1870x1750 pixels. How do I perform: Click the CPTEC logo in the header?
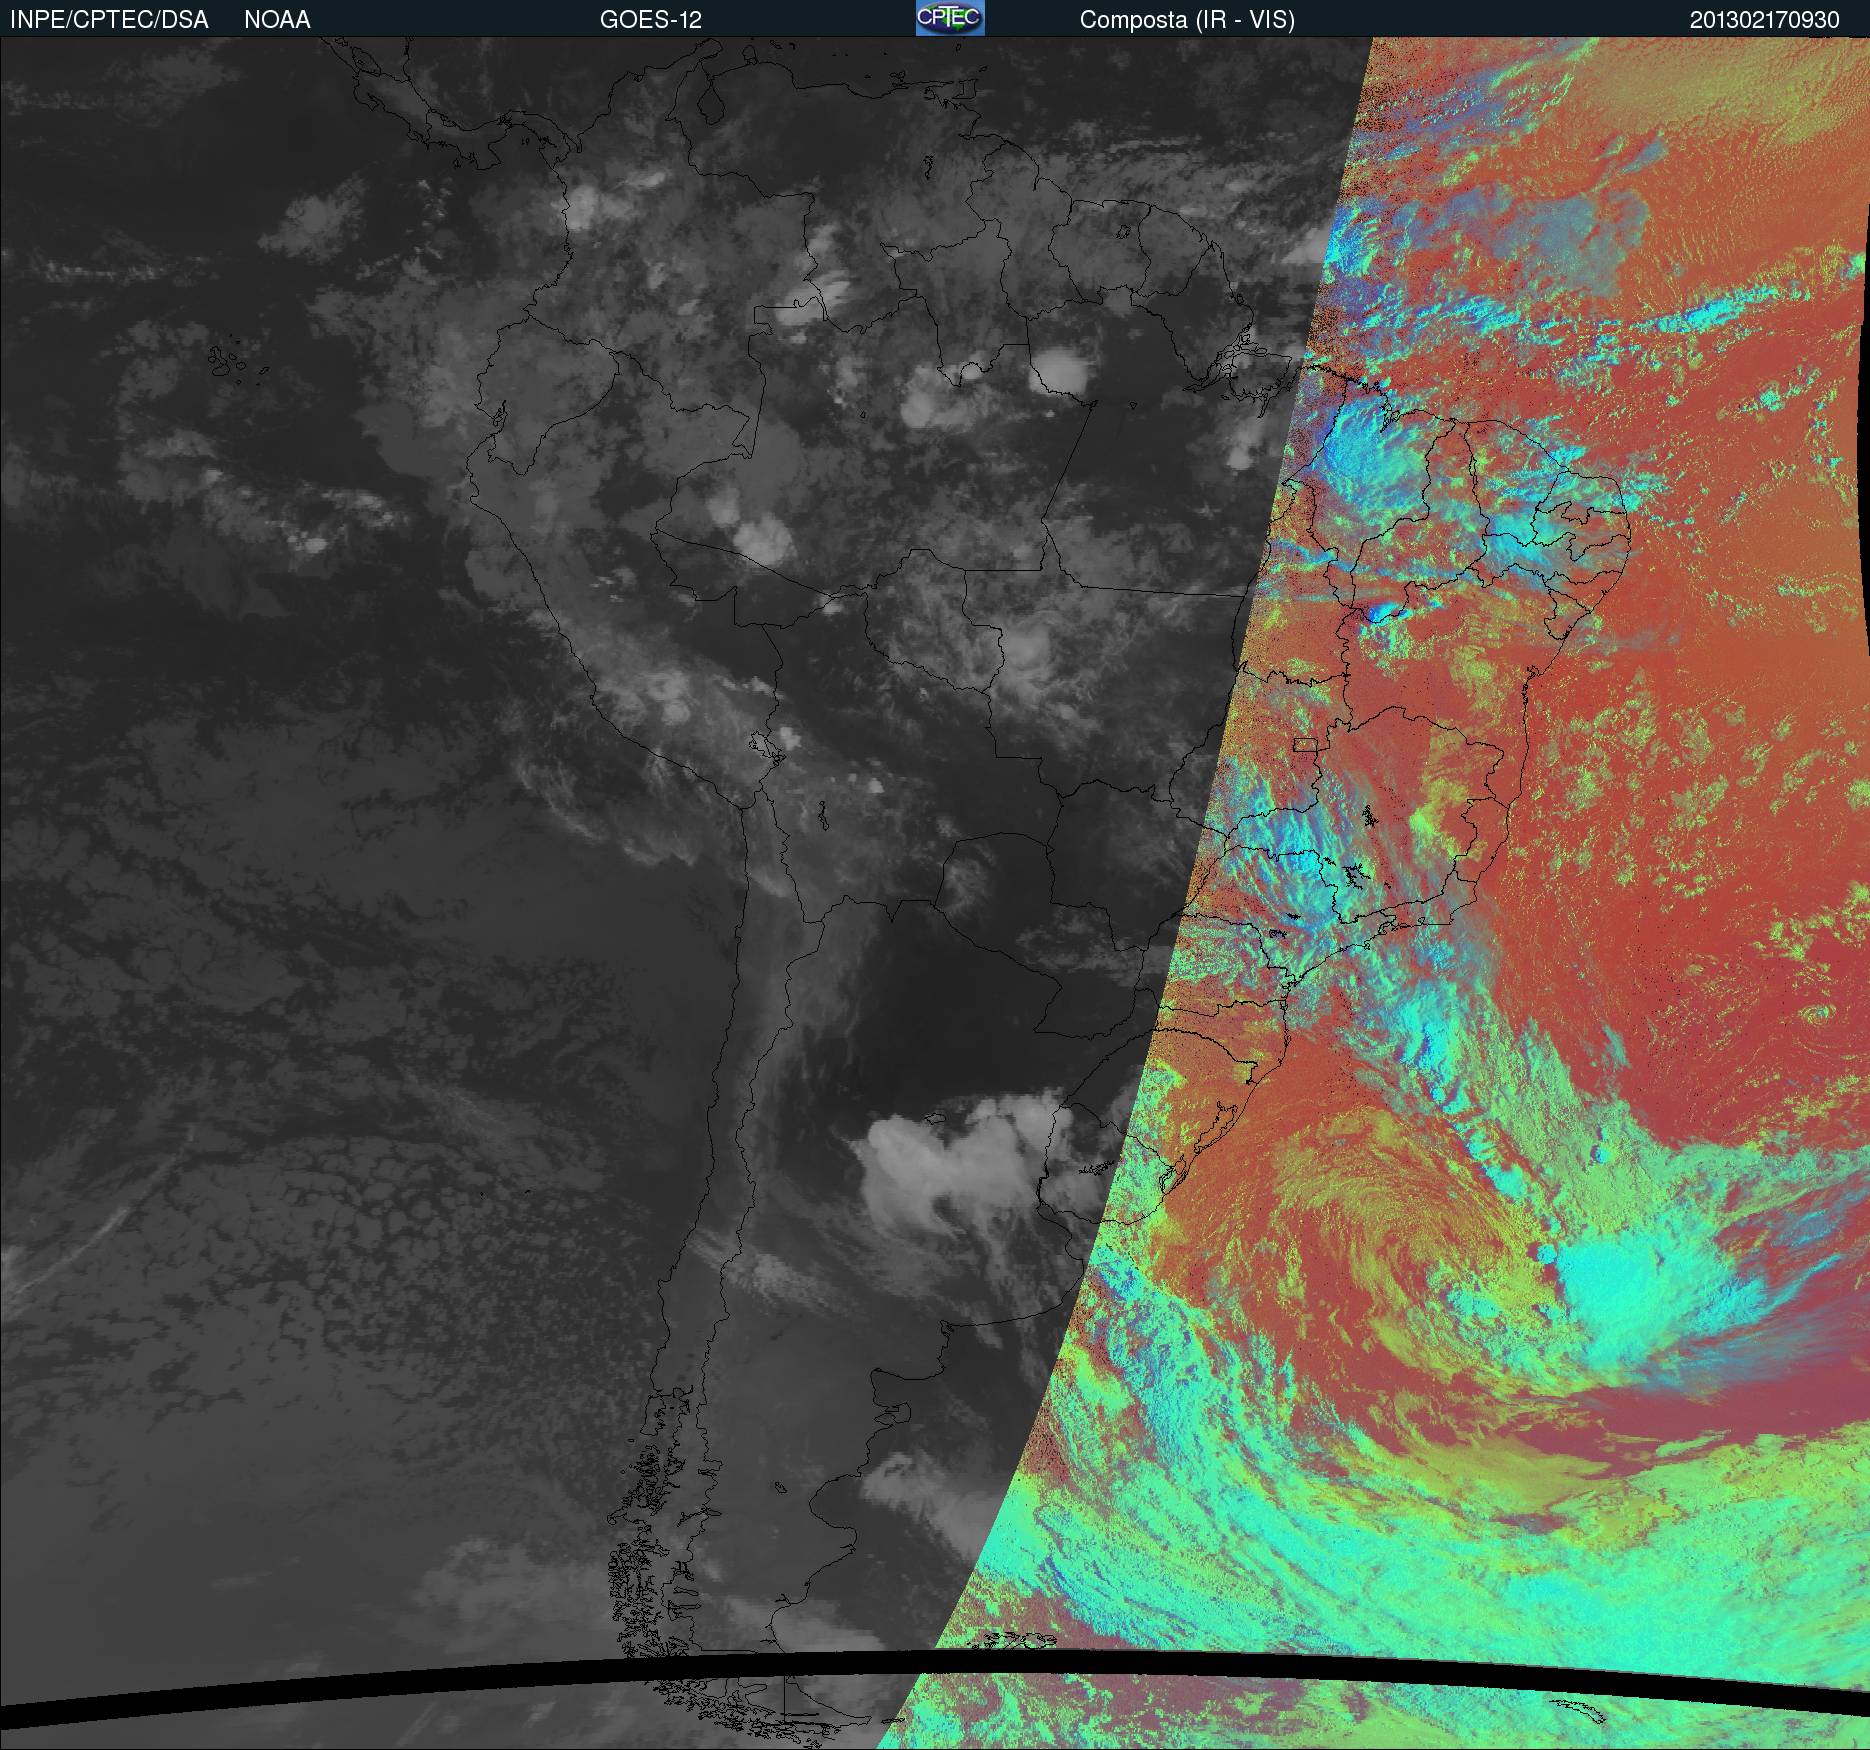(950, 18)
